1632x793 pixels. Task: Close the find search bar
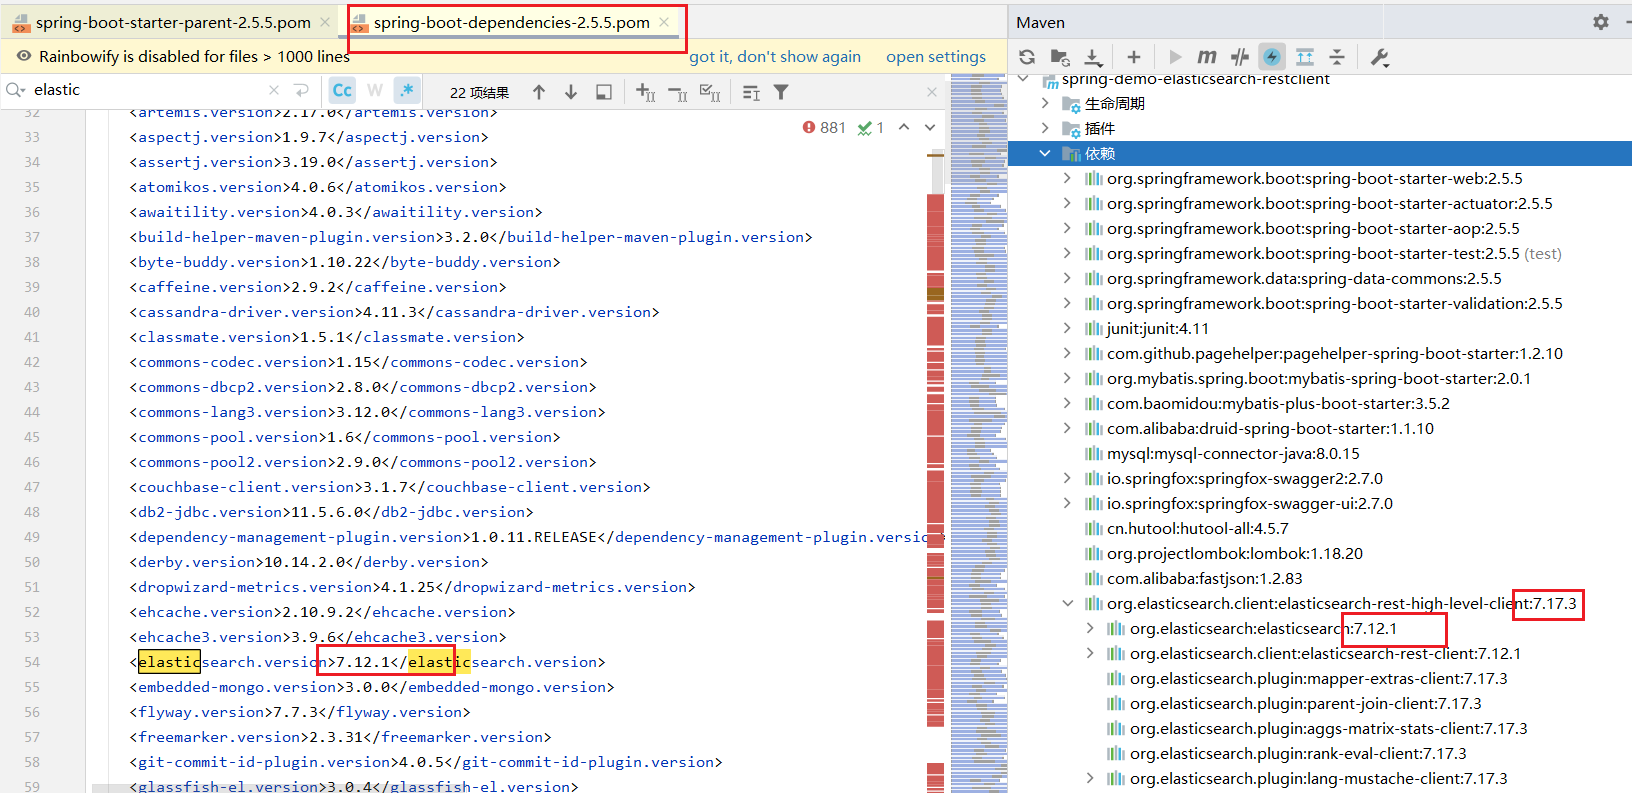(x=932, y=92)
